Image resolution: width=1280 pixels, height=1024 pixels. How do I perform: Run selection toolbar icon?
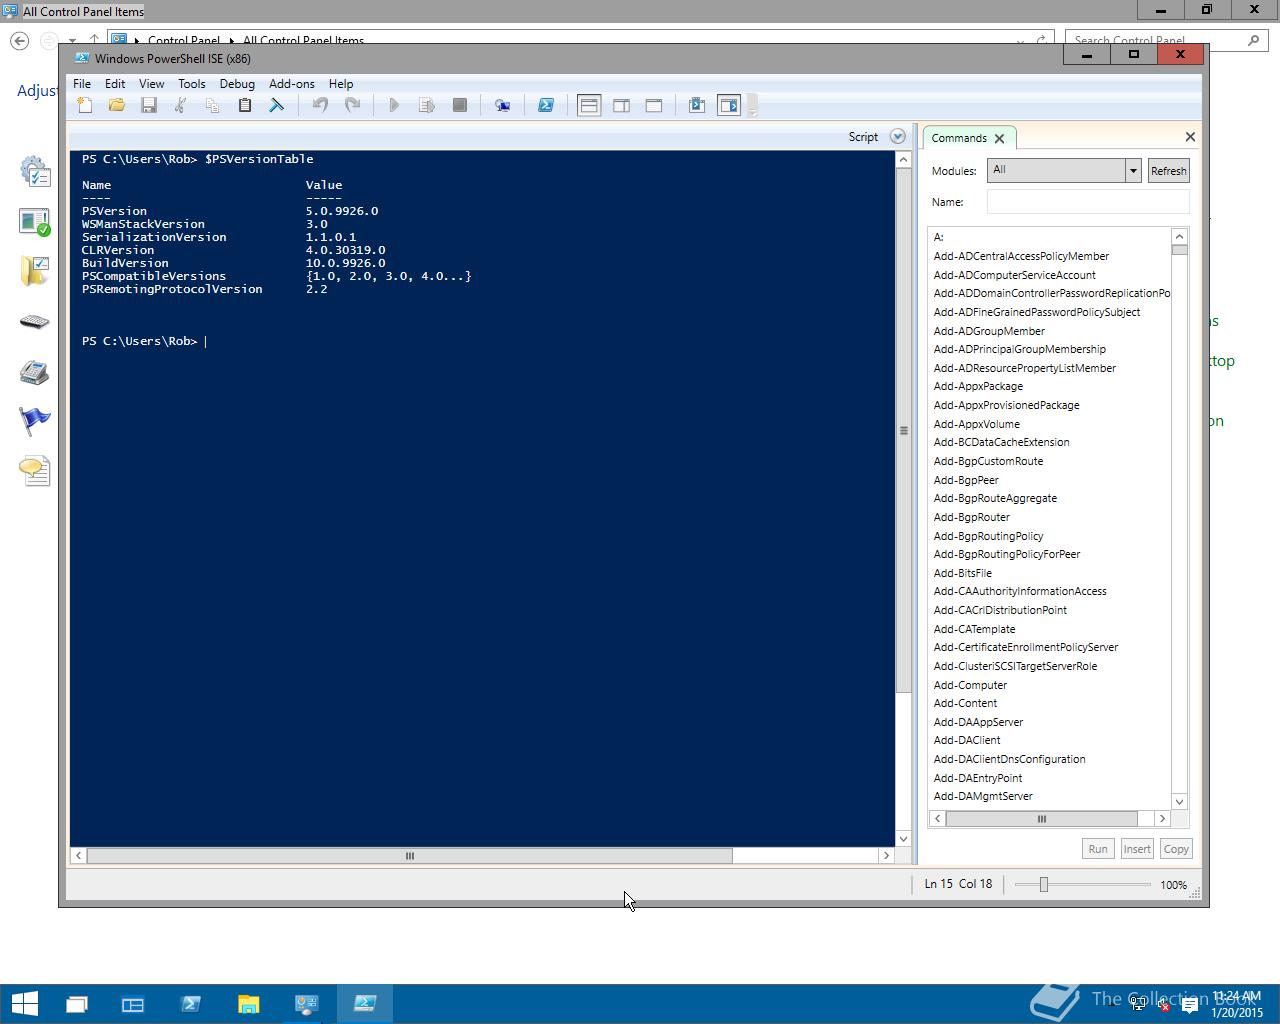pos(426,105)
